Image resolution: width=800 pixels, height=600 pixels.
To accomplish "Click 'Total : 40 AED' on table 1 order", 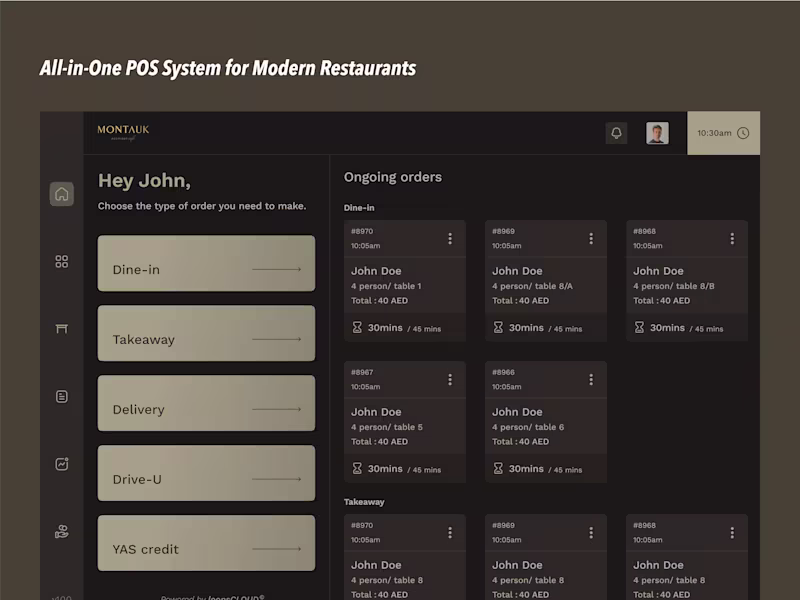I will pyautogui.click(x=380, y=301).
